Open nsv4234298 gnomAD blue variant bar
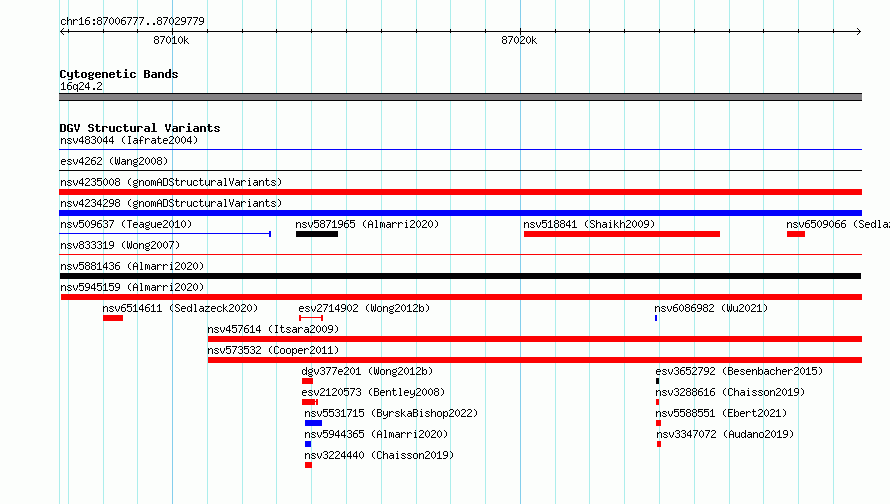Screen dimensions: 890x504 click(460, 213)
